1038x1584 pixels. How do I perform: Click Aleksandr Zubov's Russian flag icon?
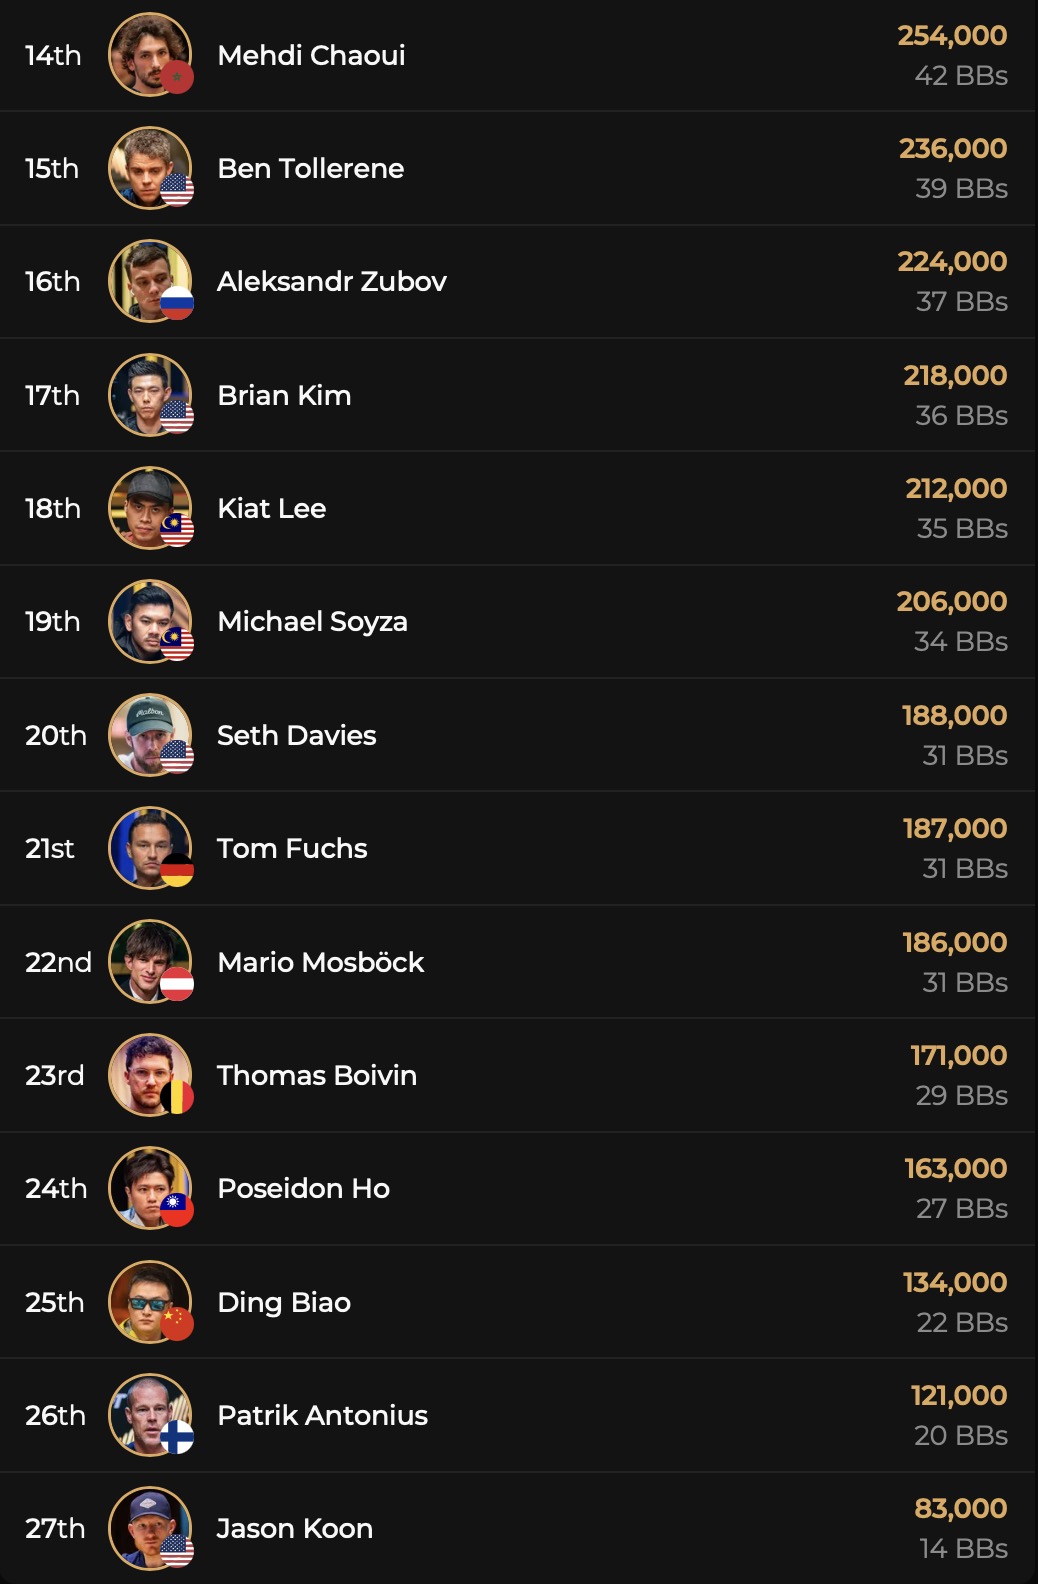tap(177, 303)
